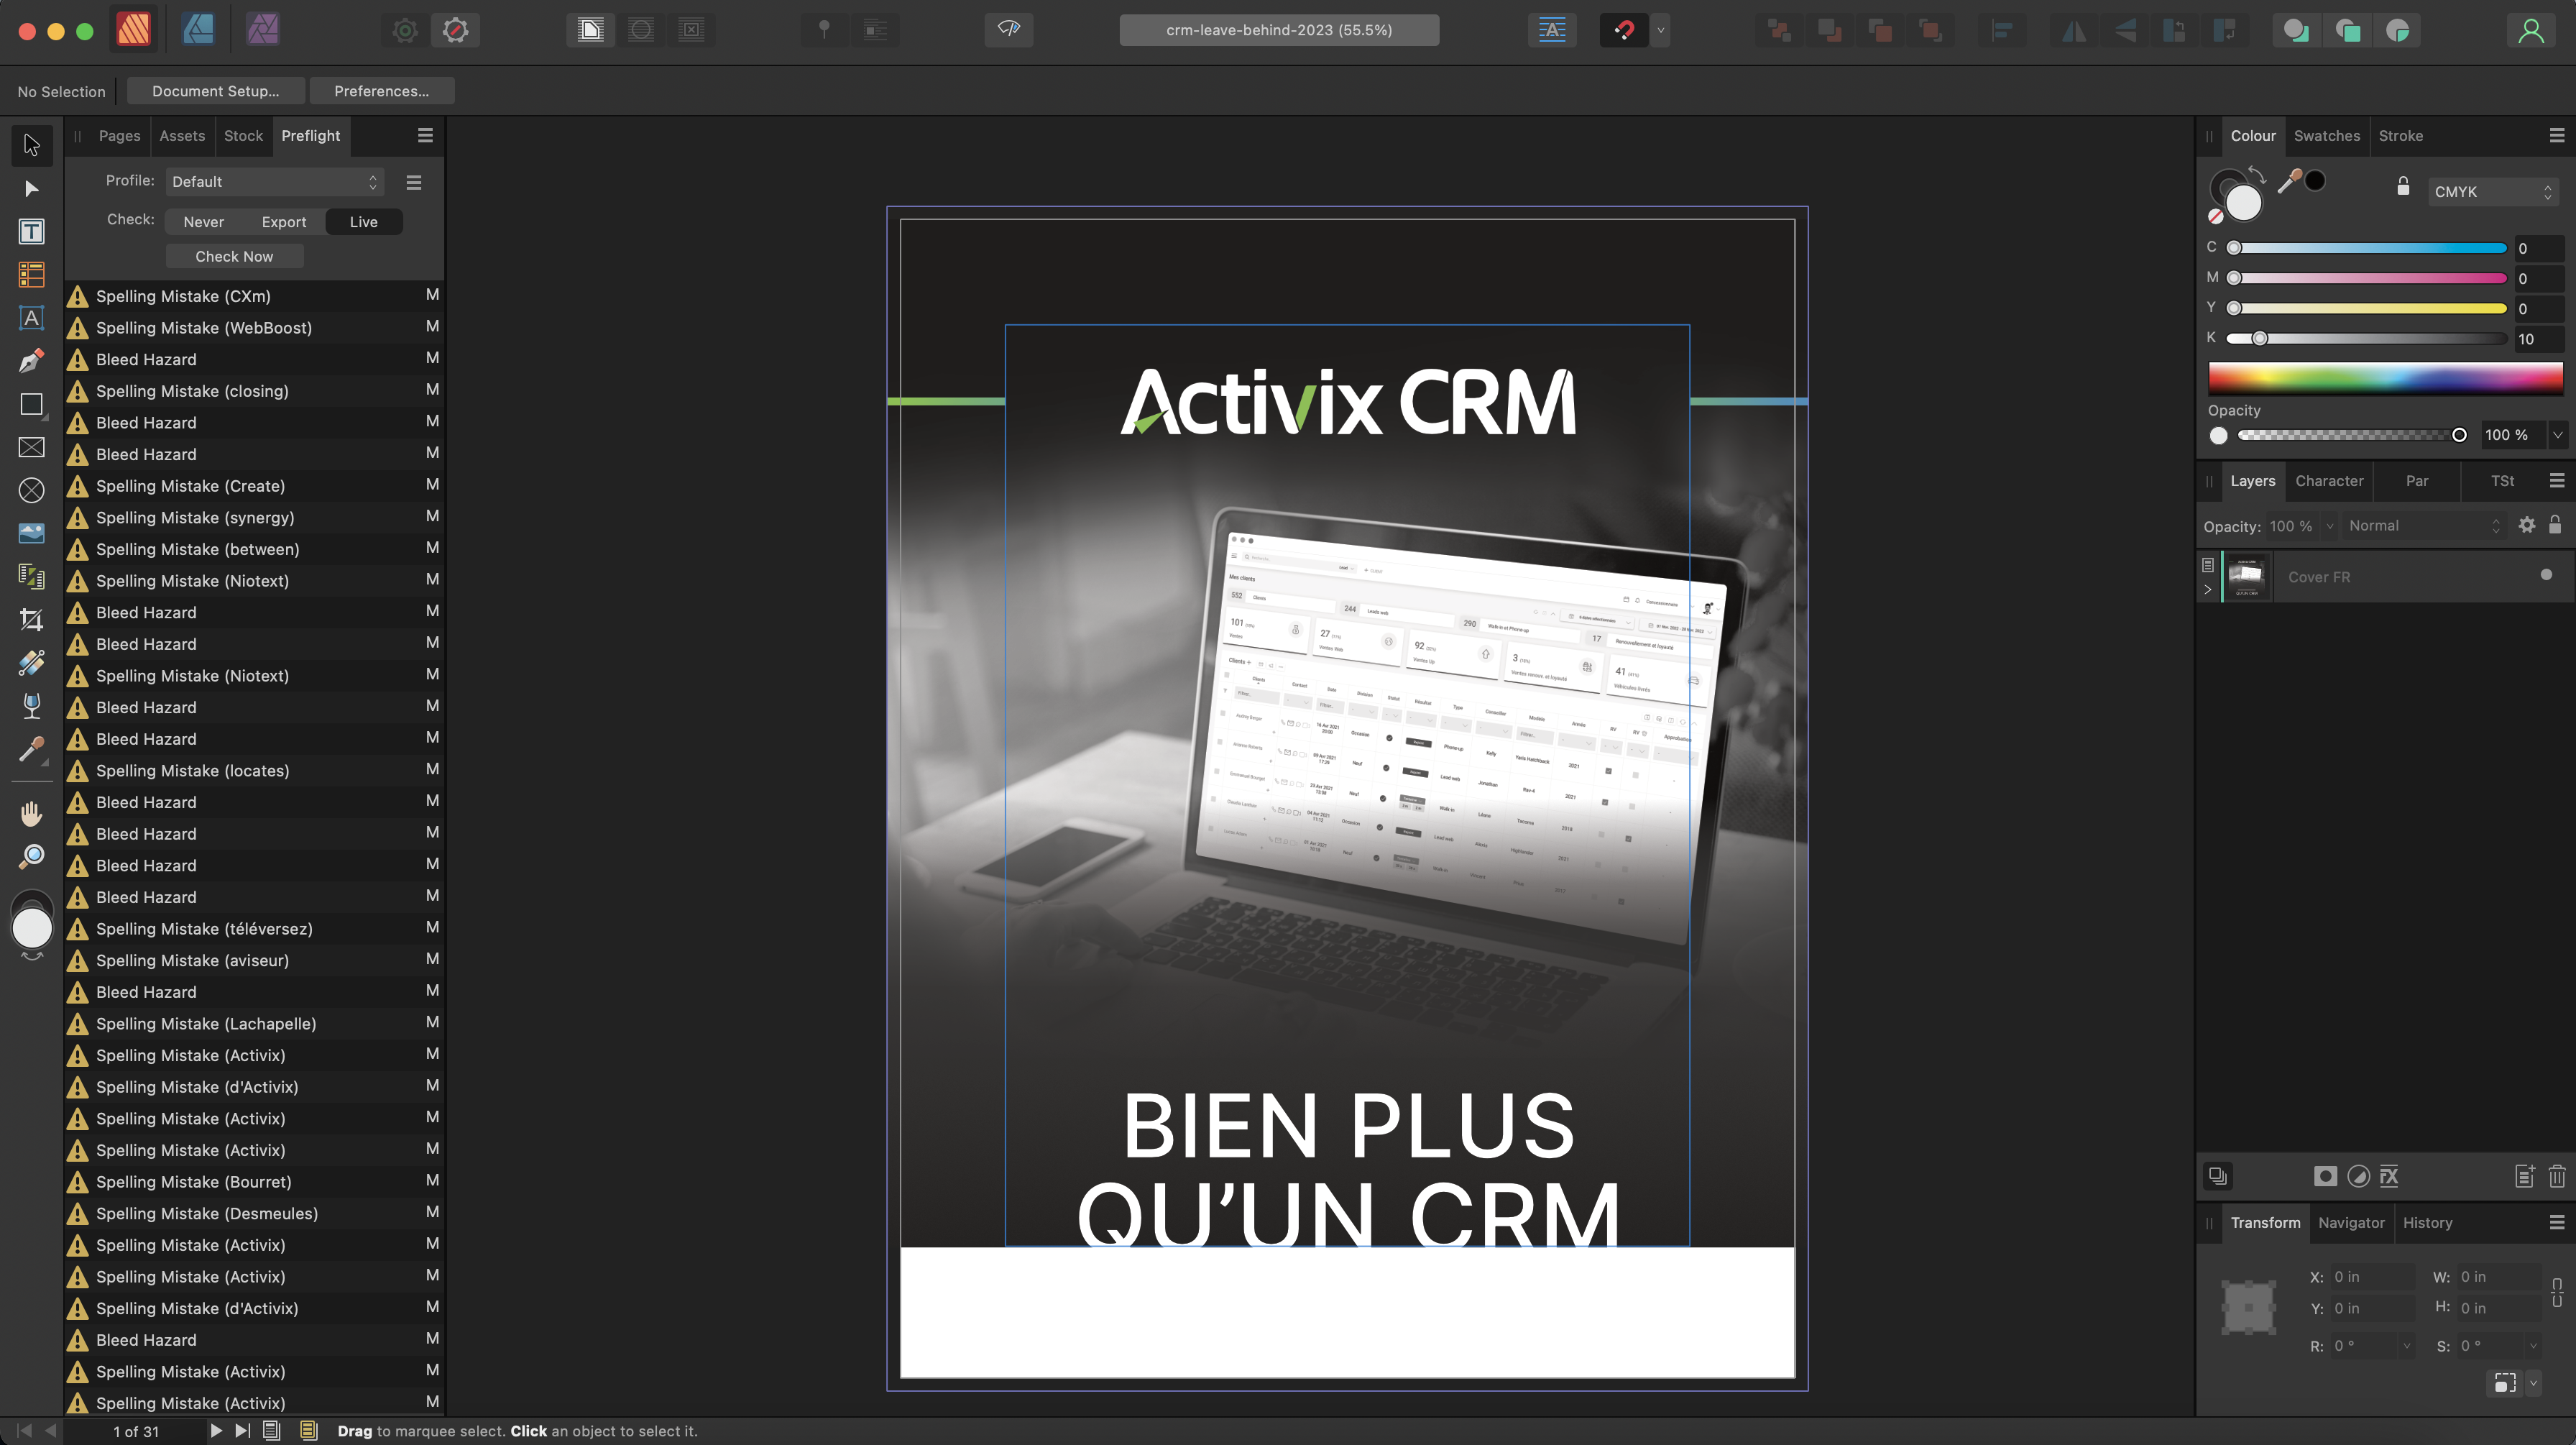Open the Pages panel tab

119,136
